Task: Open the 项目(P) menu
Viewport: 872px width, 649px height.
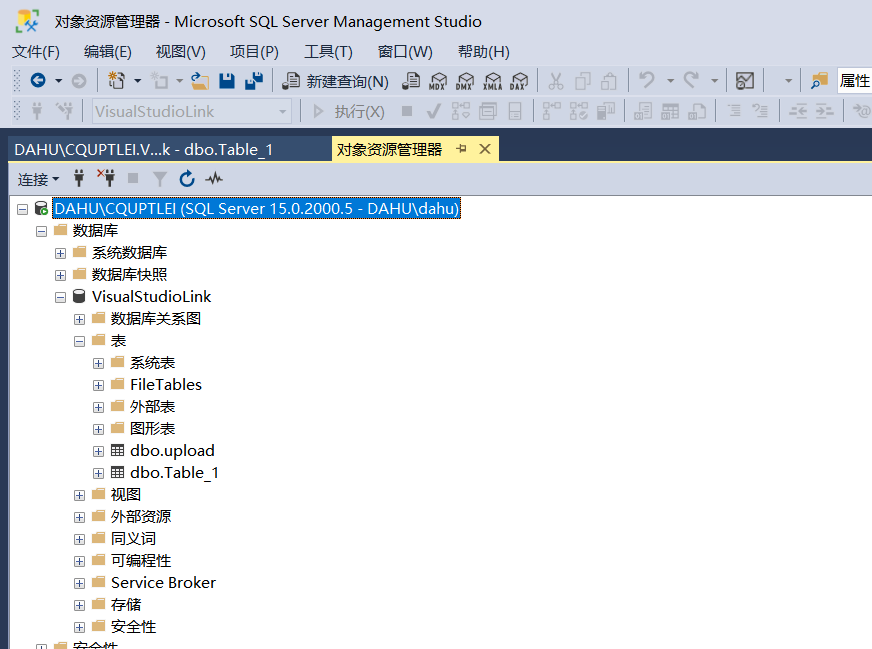Action: click(x=254, y=52)
